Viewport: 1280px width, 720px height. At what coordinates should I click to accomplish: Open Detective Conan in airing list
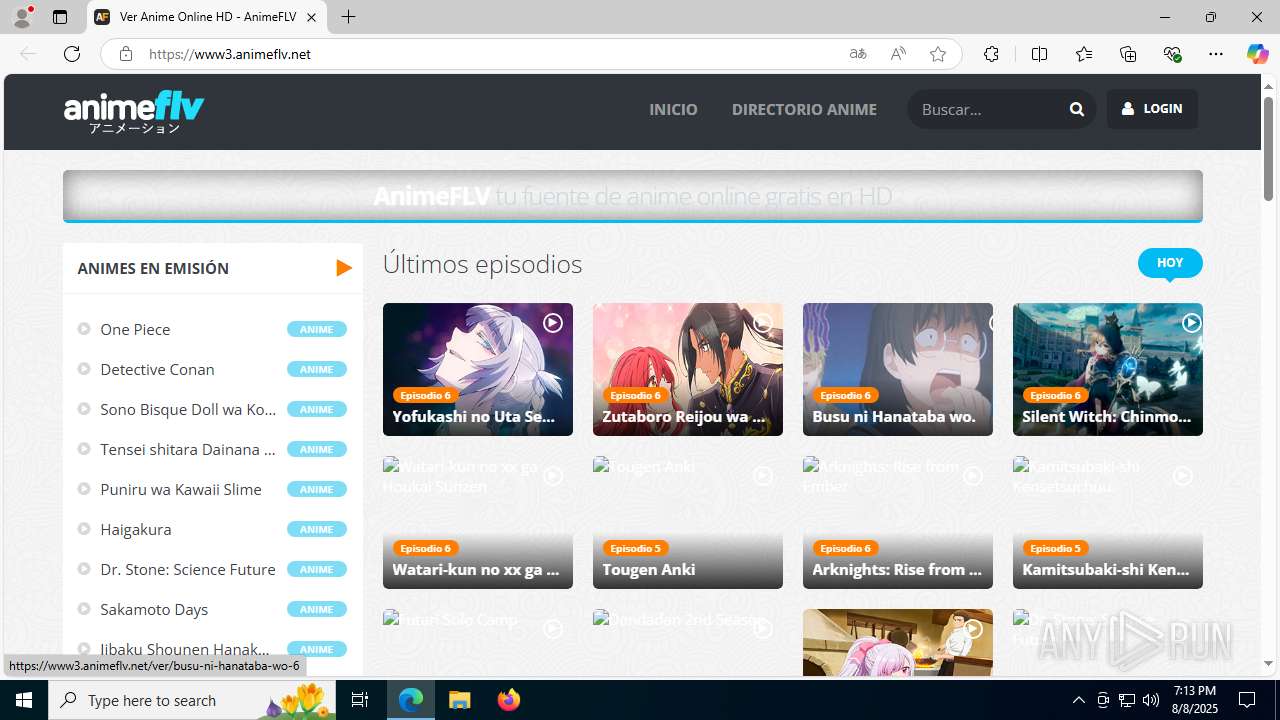[x=157, y=369]
